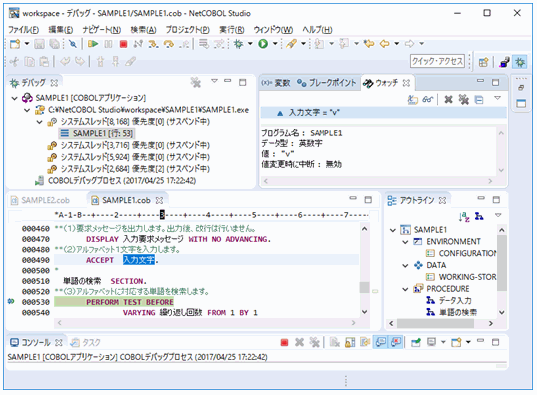Viewport: 537px width, 395px height.
Task: Collapse the DATA node in the Outline
Action: click(x=405, y=266)
